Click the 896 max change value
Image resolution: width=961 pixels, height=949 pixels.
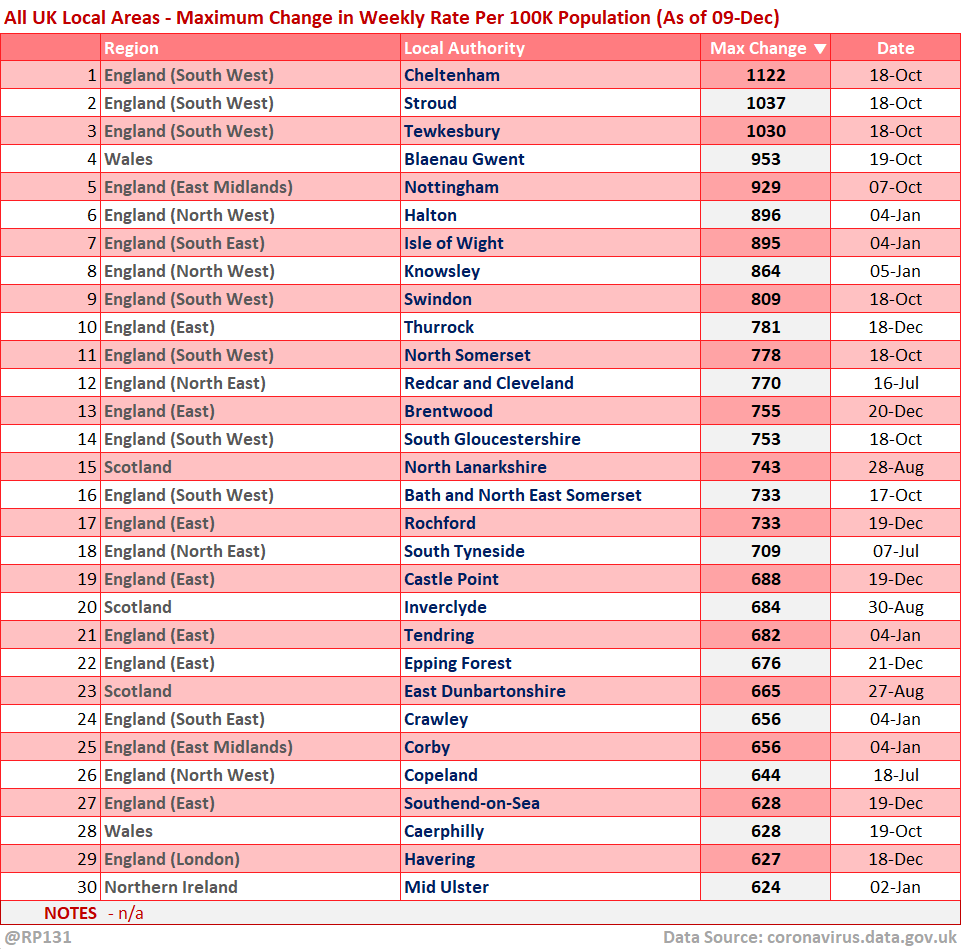765,215
